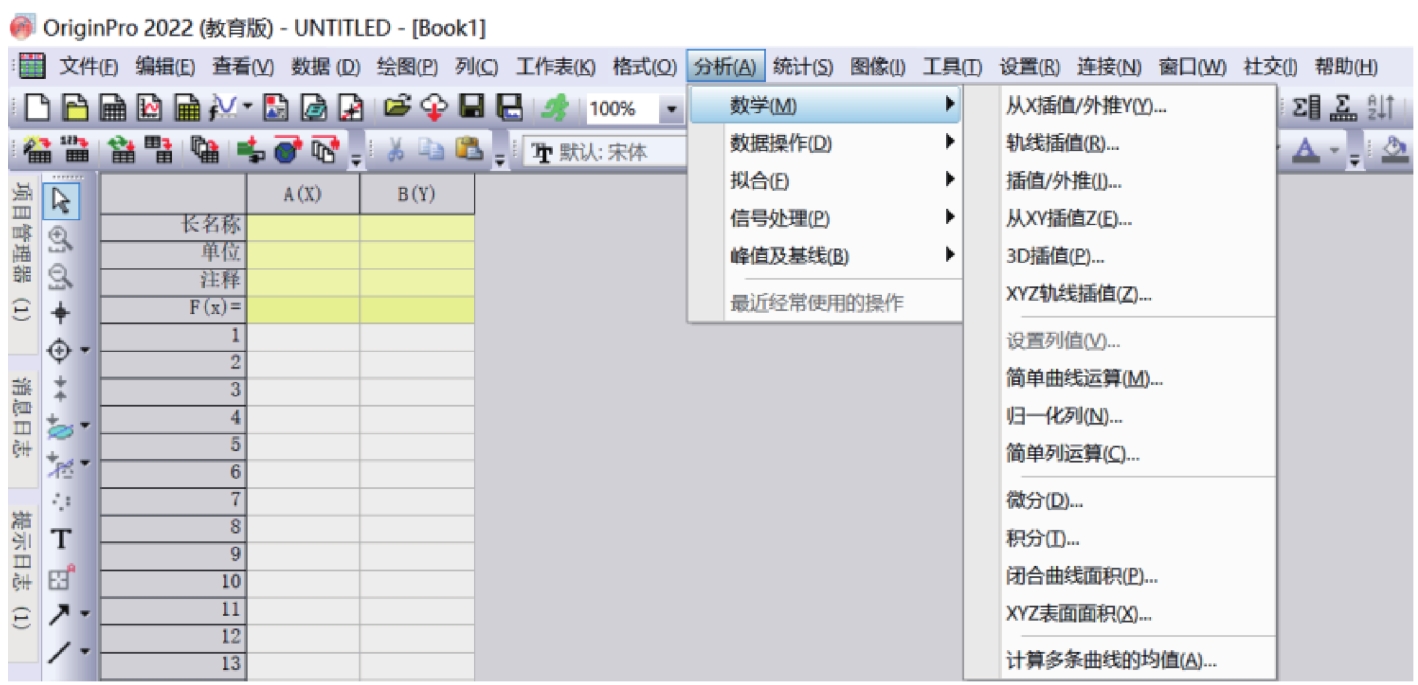1418x685 pixels.
Task: Open the 绘图(P) menu
Action: [407, 67]
